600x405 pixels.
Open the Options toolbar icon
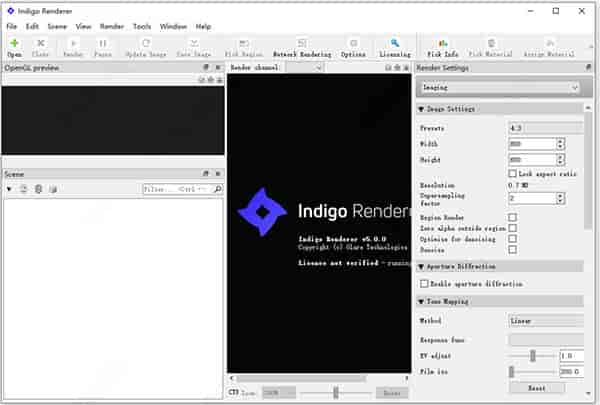click(x=353, y=47)
